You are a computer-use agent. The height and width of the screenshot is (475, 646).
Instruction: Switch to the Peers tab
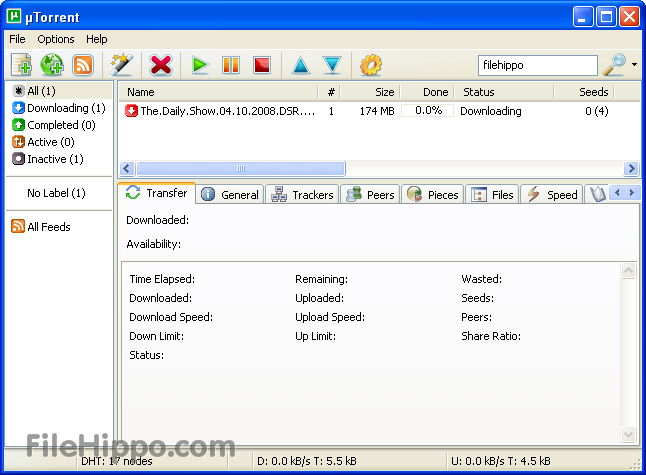[x=370, y=195]
